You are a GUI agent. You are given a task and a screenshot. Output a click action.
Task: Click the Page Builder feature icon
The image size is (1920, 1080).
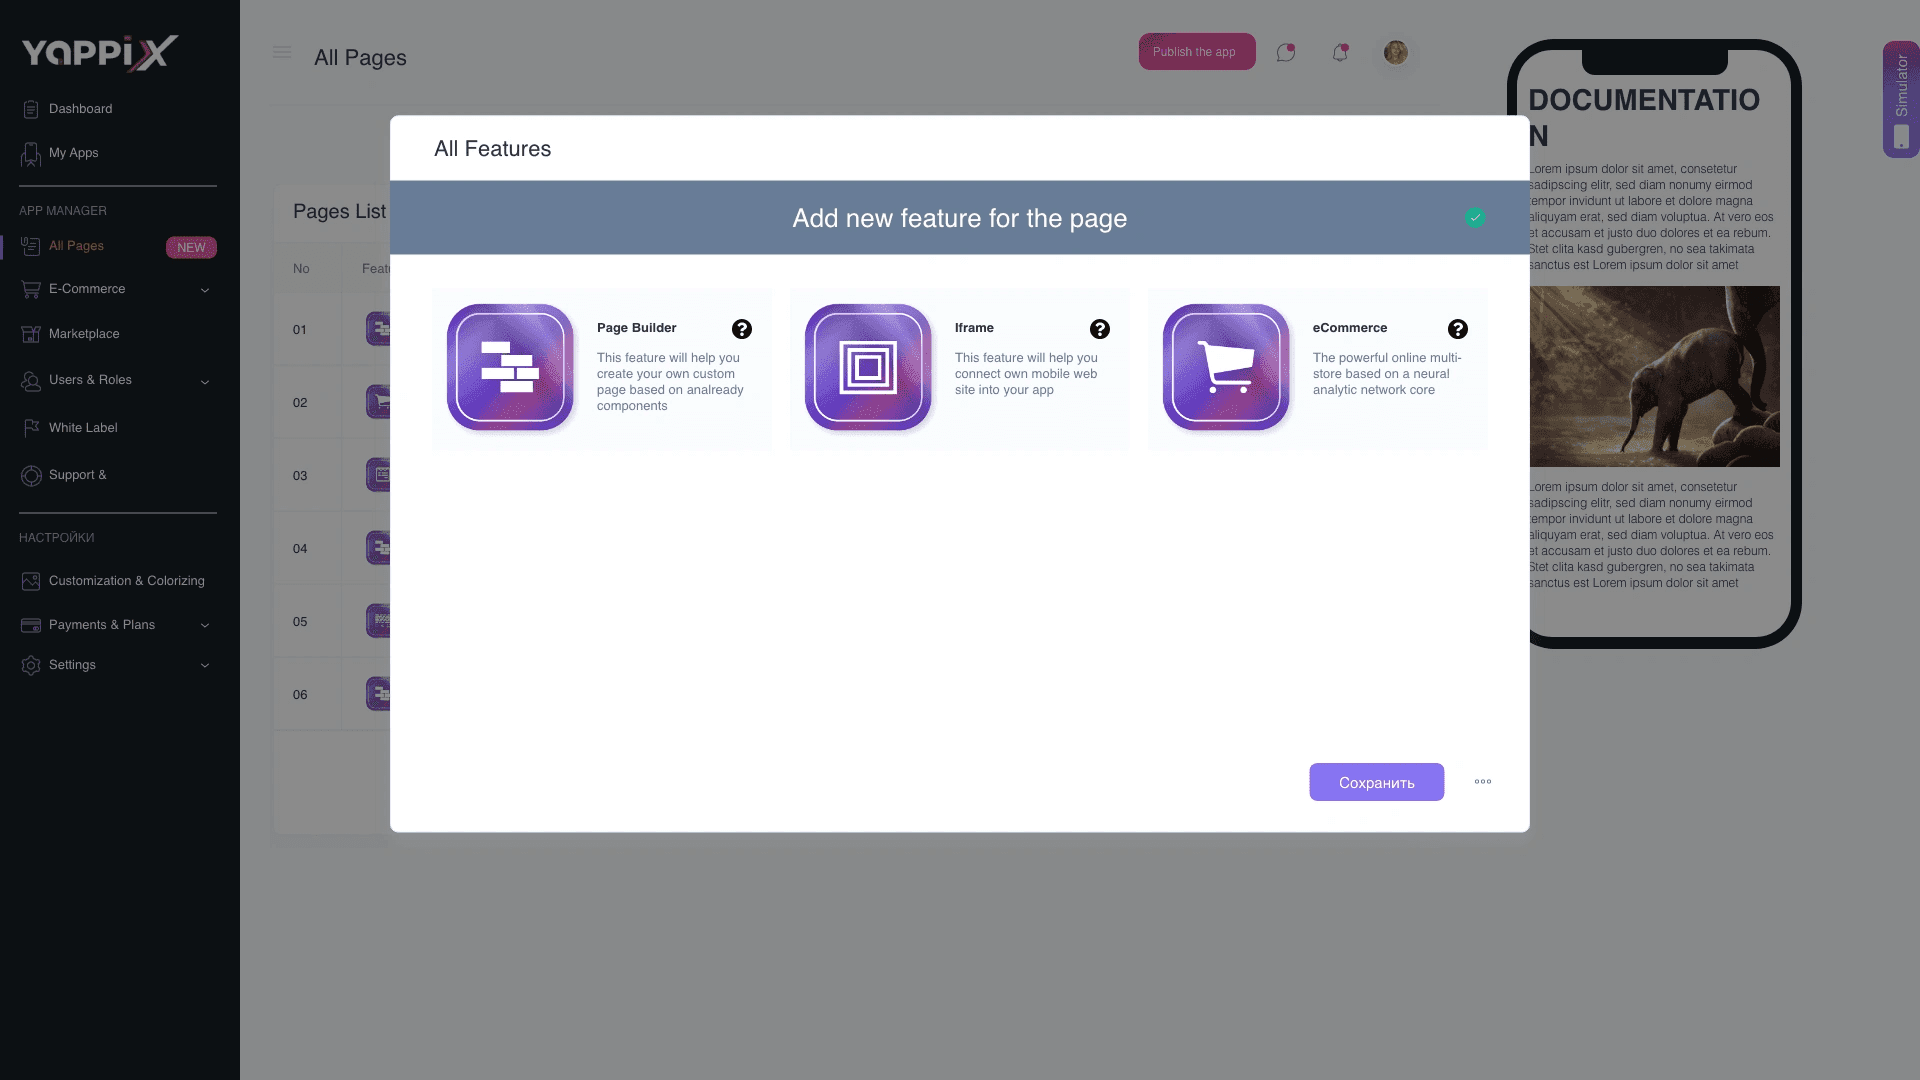510,367
